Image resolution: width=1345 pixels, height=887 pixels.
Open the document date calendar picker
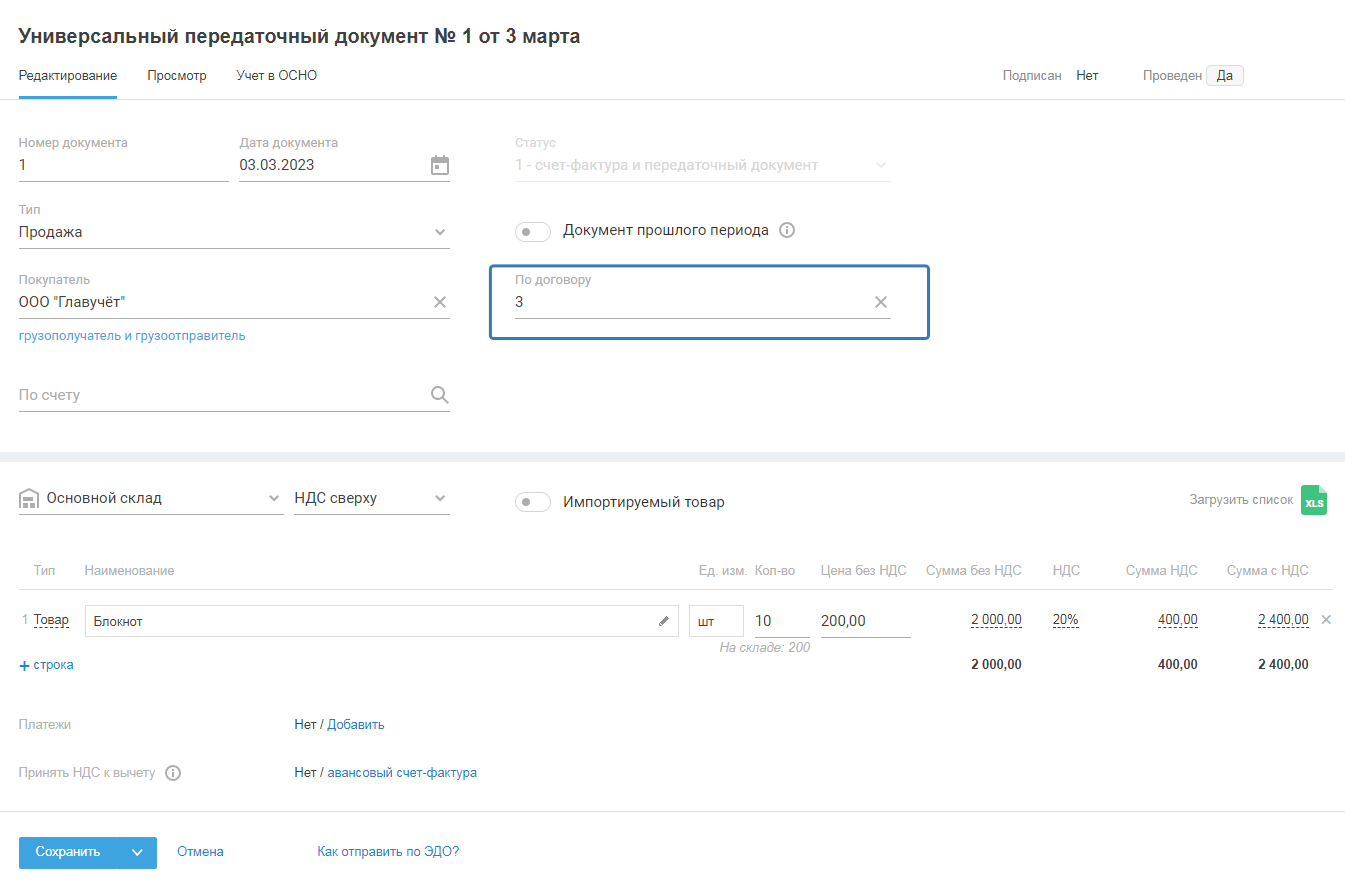440,166
